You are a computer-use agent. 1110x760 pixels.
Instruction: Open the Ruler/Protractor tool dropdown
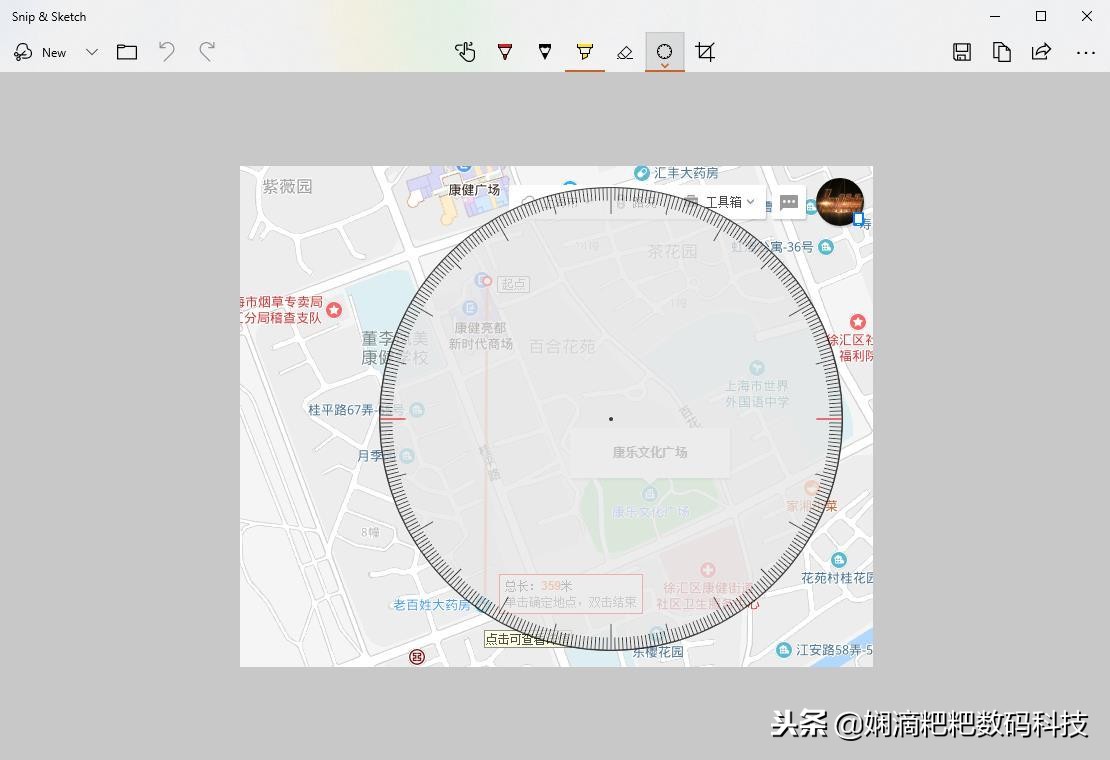click(x=665, y=52)
